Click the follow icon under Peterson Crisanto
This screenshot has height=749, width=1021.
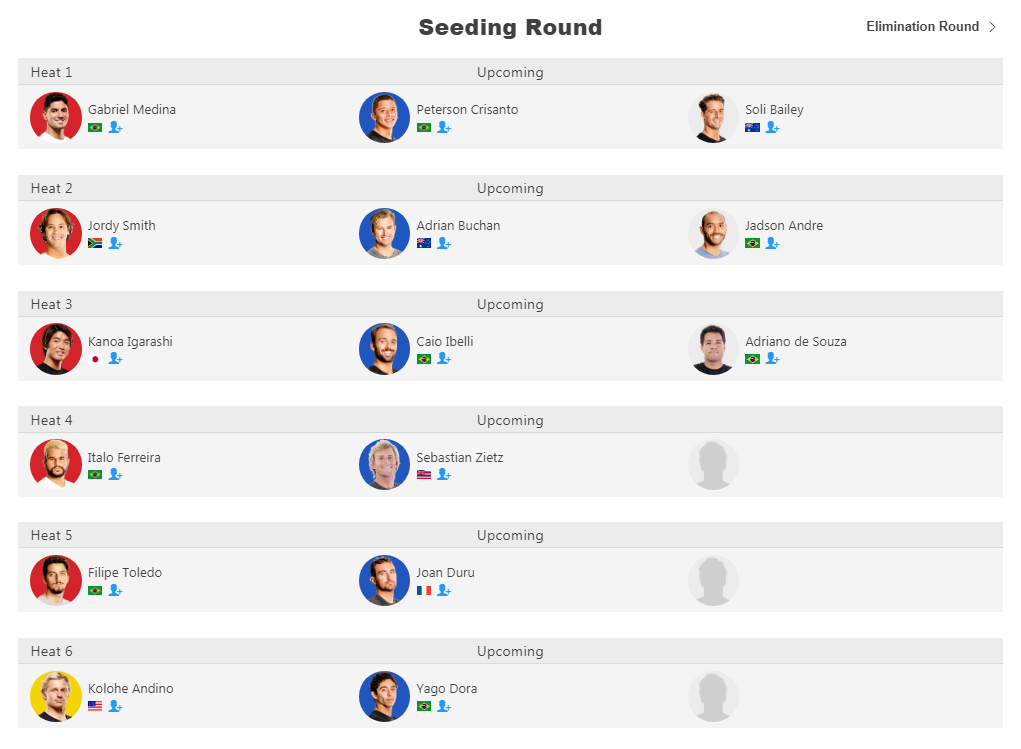tap(444, 127)
